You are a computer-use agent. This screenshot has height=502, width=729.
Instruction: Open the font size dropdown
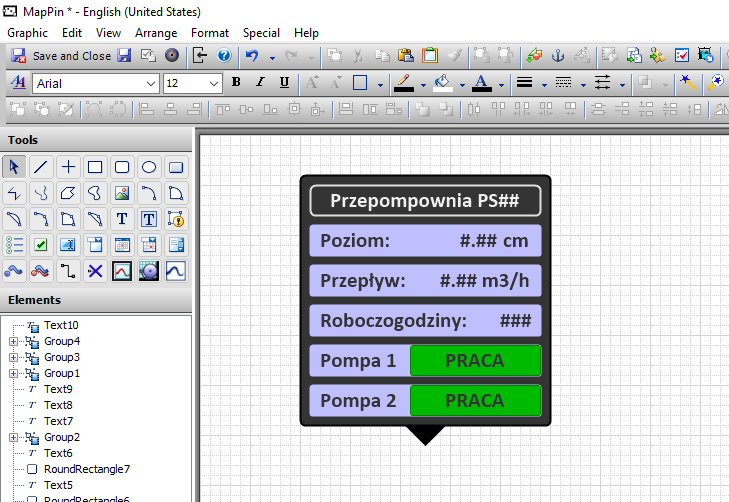click(217, 84)
